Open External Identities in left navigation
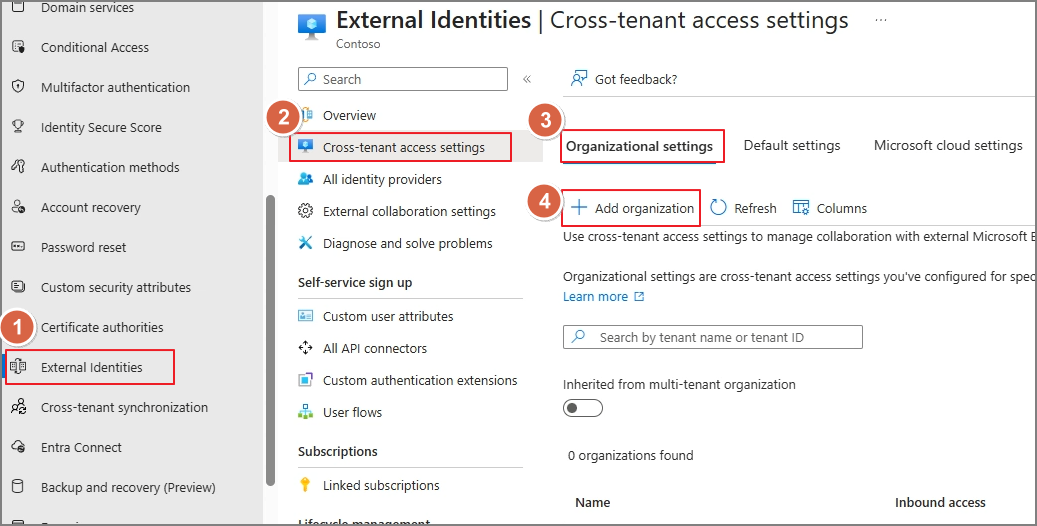This screenshot has height=526, width=1037. tap(90, 367)
